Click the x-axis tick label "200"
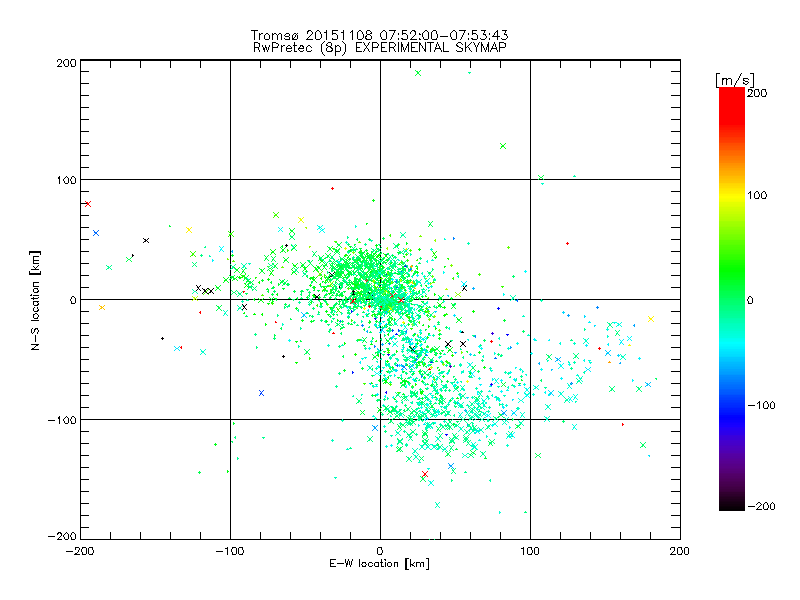This screenshot has height=600, width=800. (x=680, y=551)
